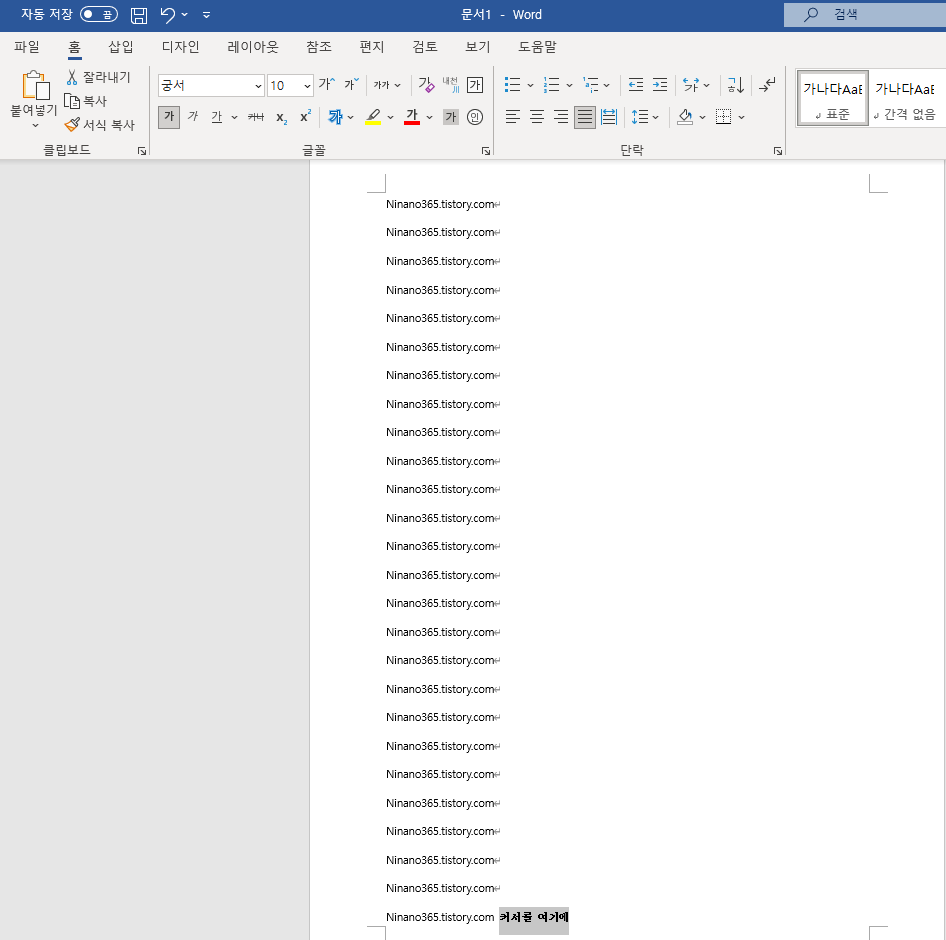This screenshot has width=946, height=940.
Task: Click the numbering list icon
Action: [551, 85]
